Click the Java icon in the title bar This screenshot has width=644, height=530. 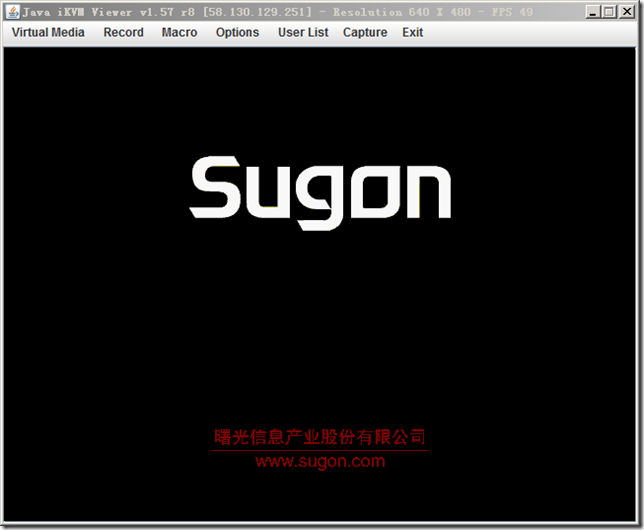coord(13,12)
